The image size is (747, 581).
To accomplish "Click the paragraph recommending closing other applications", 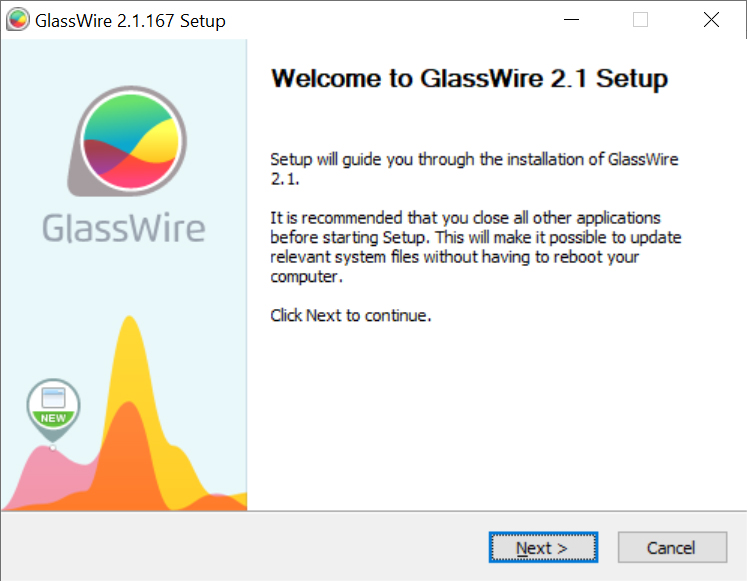I will (475, 247).
